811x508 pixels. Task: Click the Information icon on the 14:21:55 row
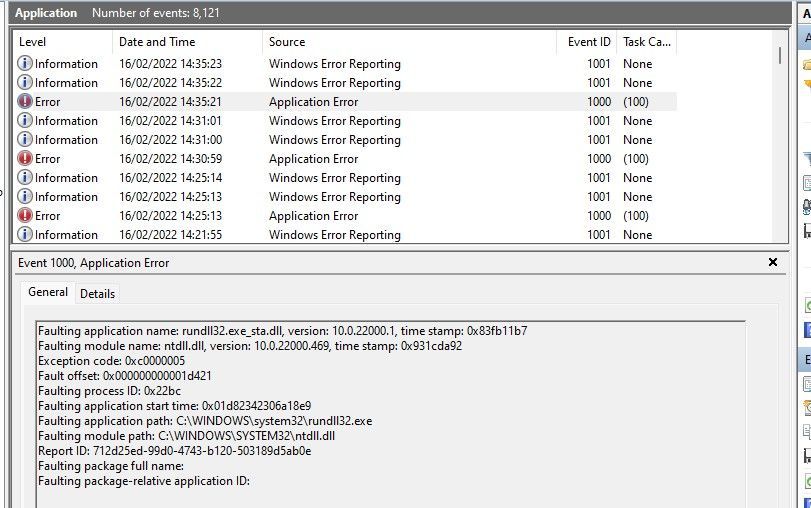click(25, 235)
